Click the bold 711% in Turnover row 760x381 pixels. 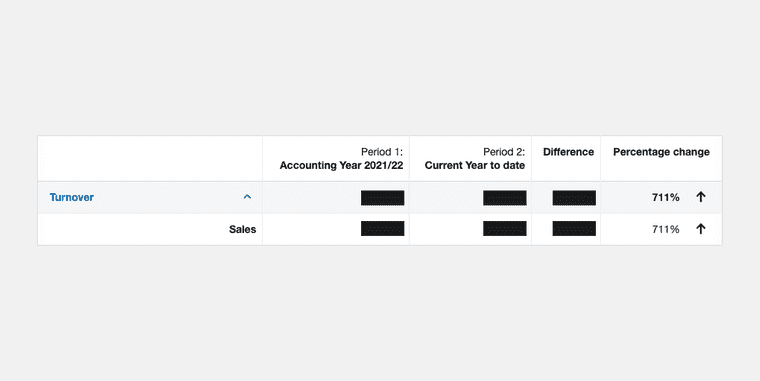[665, 197]
